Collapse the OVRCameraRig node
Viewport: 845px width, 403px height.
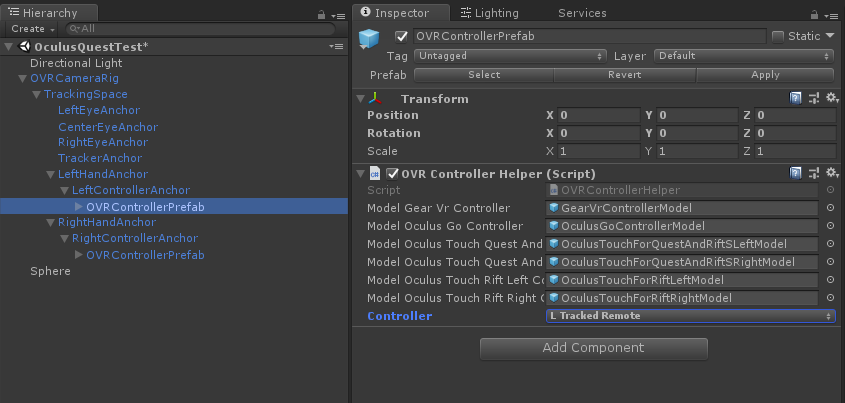pyautogui.click(x=22, y=79)
